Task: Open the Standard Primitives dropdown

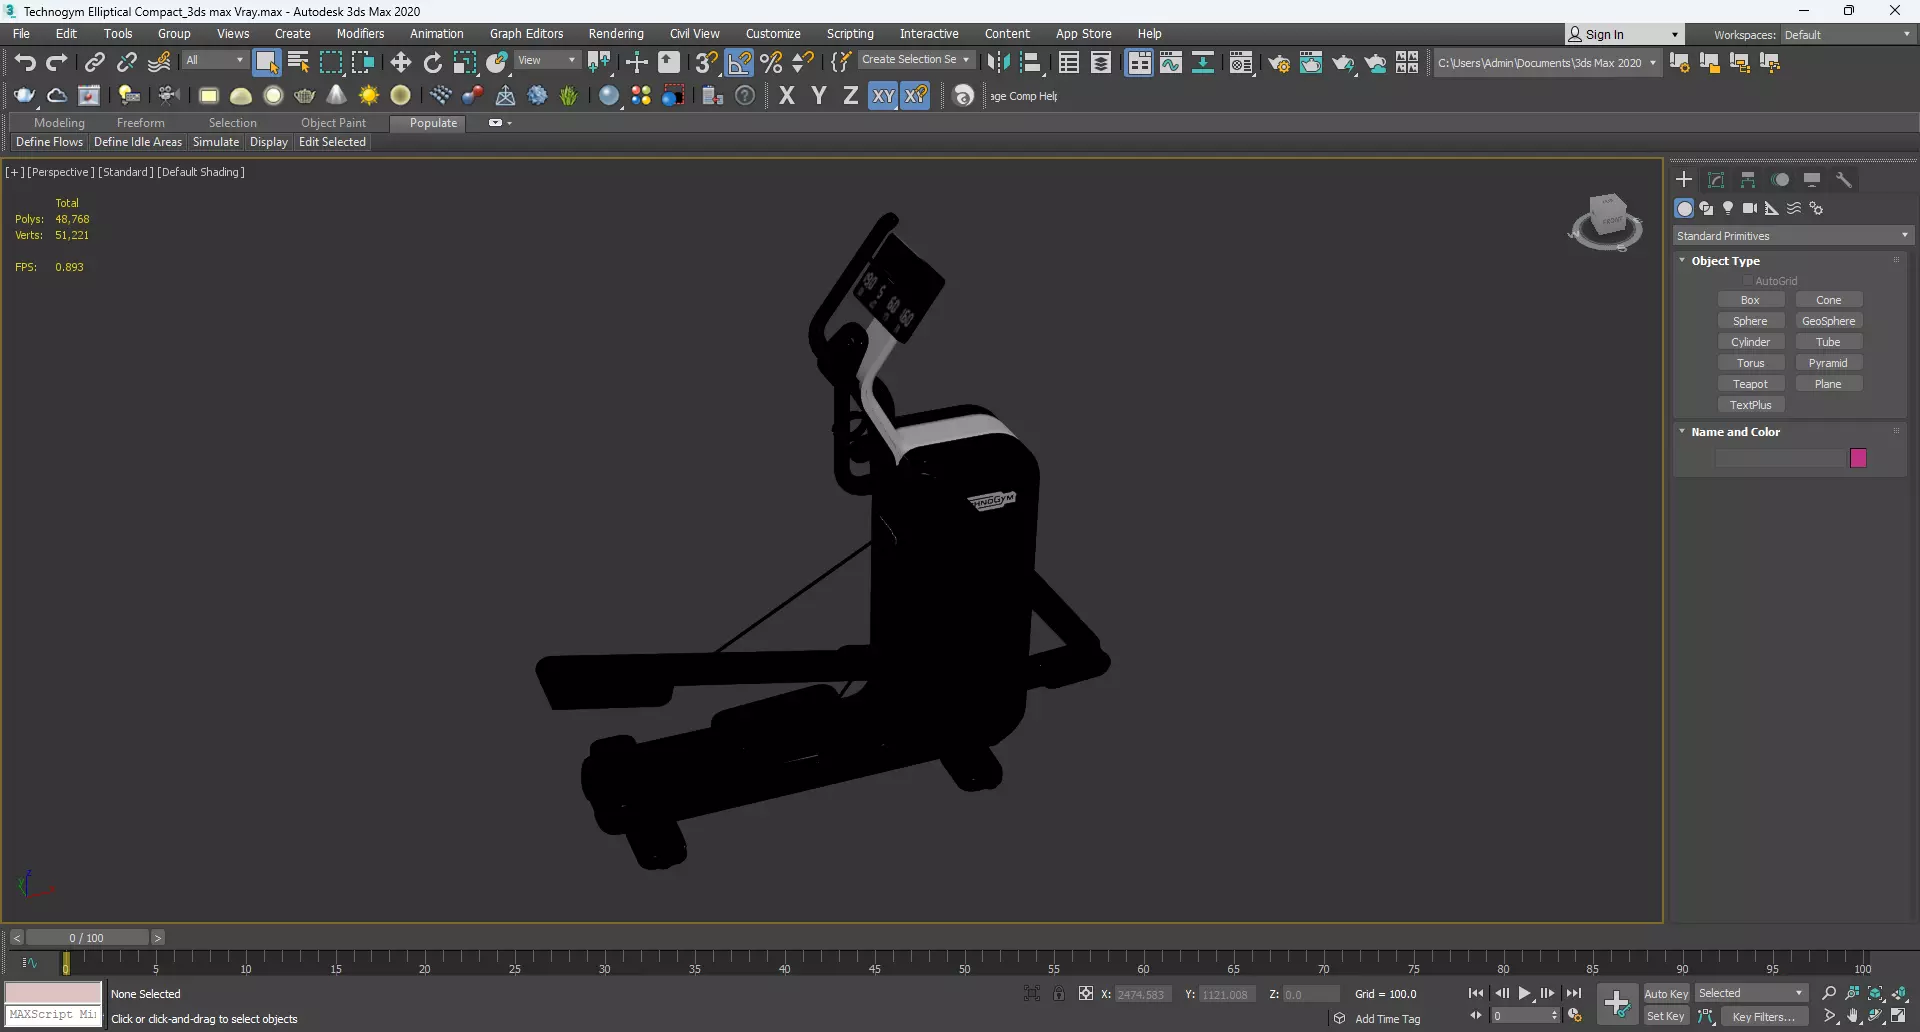Action: (x=1793, y=236)
